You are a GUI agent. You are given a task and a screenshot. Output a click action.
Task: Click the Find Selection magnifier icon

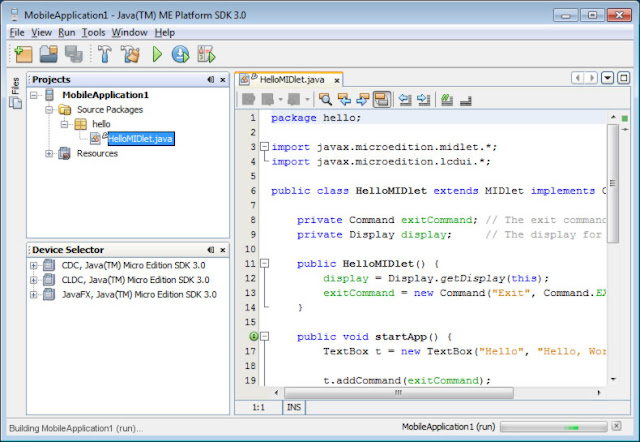pos(325,99)
